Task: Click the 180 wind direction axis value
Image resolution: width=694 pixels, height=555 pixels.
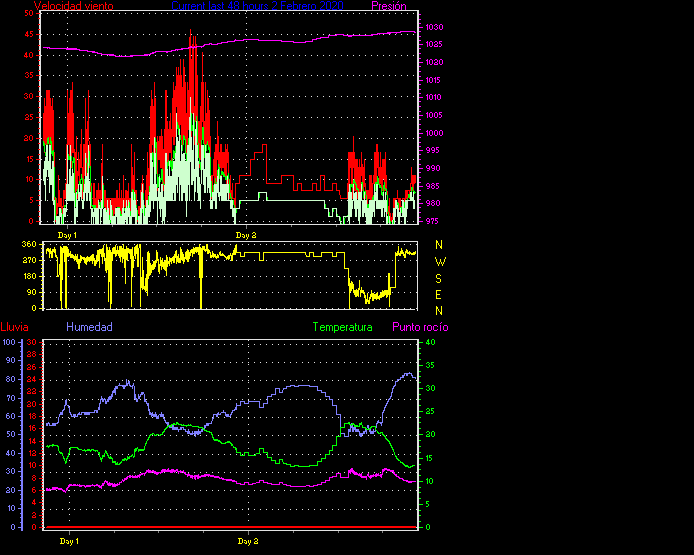Action: pyautogui.click(x=29, y=276)
